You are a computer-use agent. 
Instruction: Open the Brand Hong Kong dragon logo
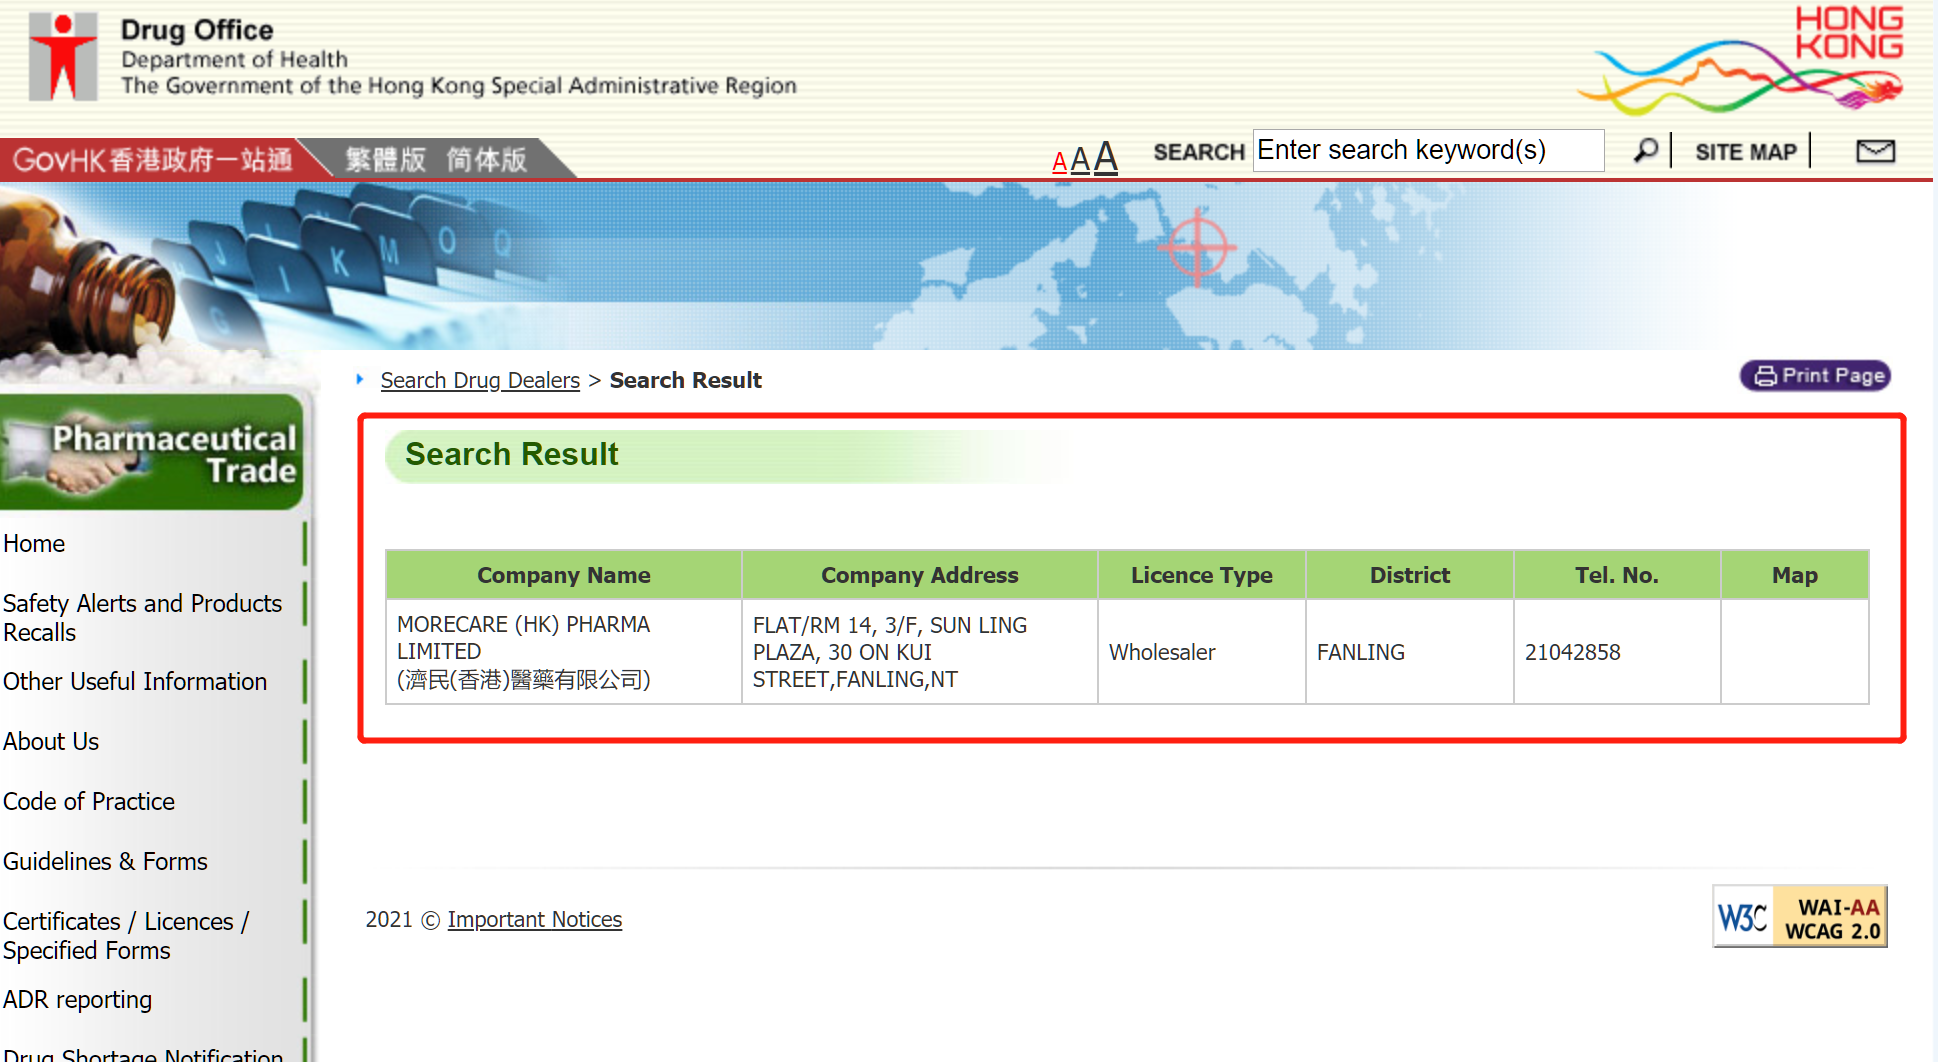tap(1741, 61)
